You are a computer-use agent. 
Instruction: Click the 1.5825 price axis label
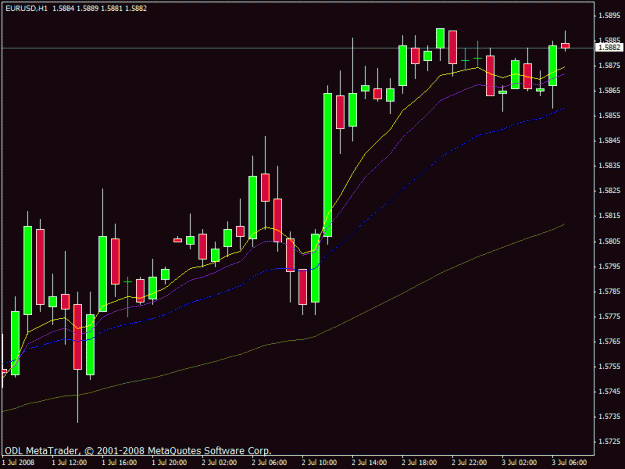tap(609, 190)
